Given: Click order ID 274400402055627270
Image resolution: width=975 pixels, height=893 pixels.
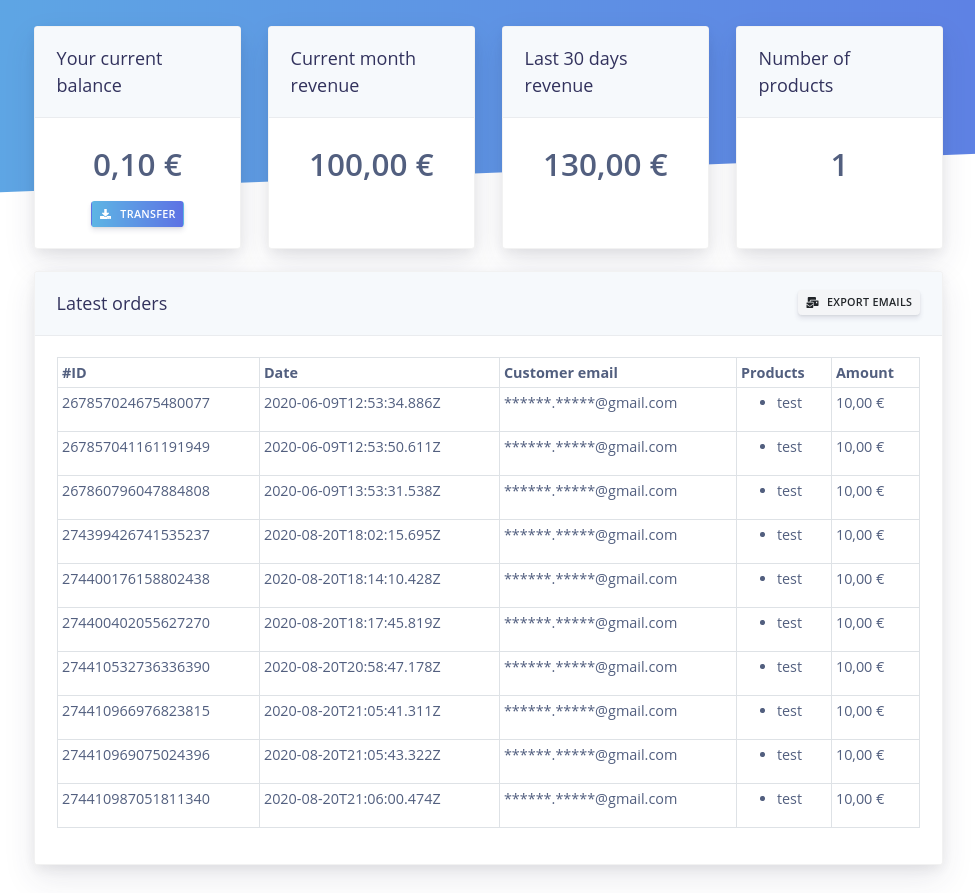Looking at the screenshot, I should point(136,623).
